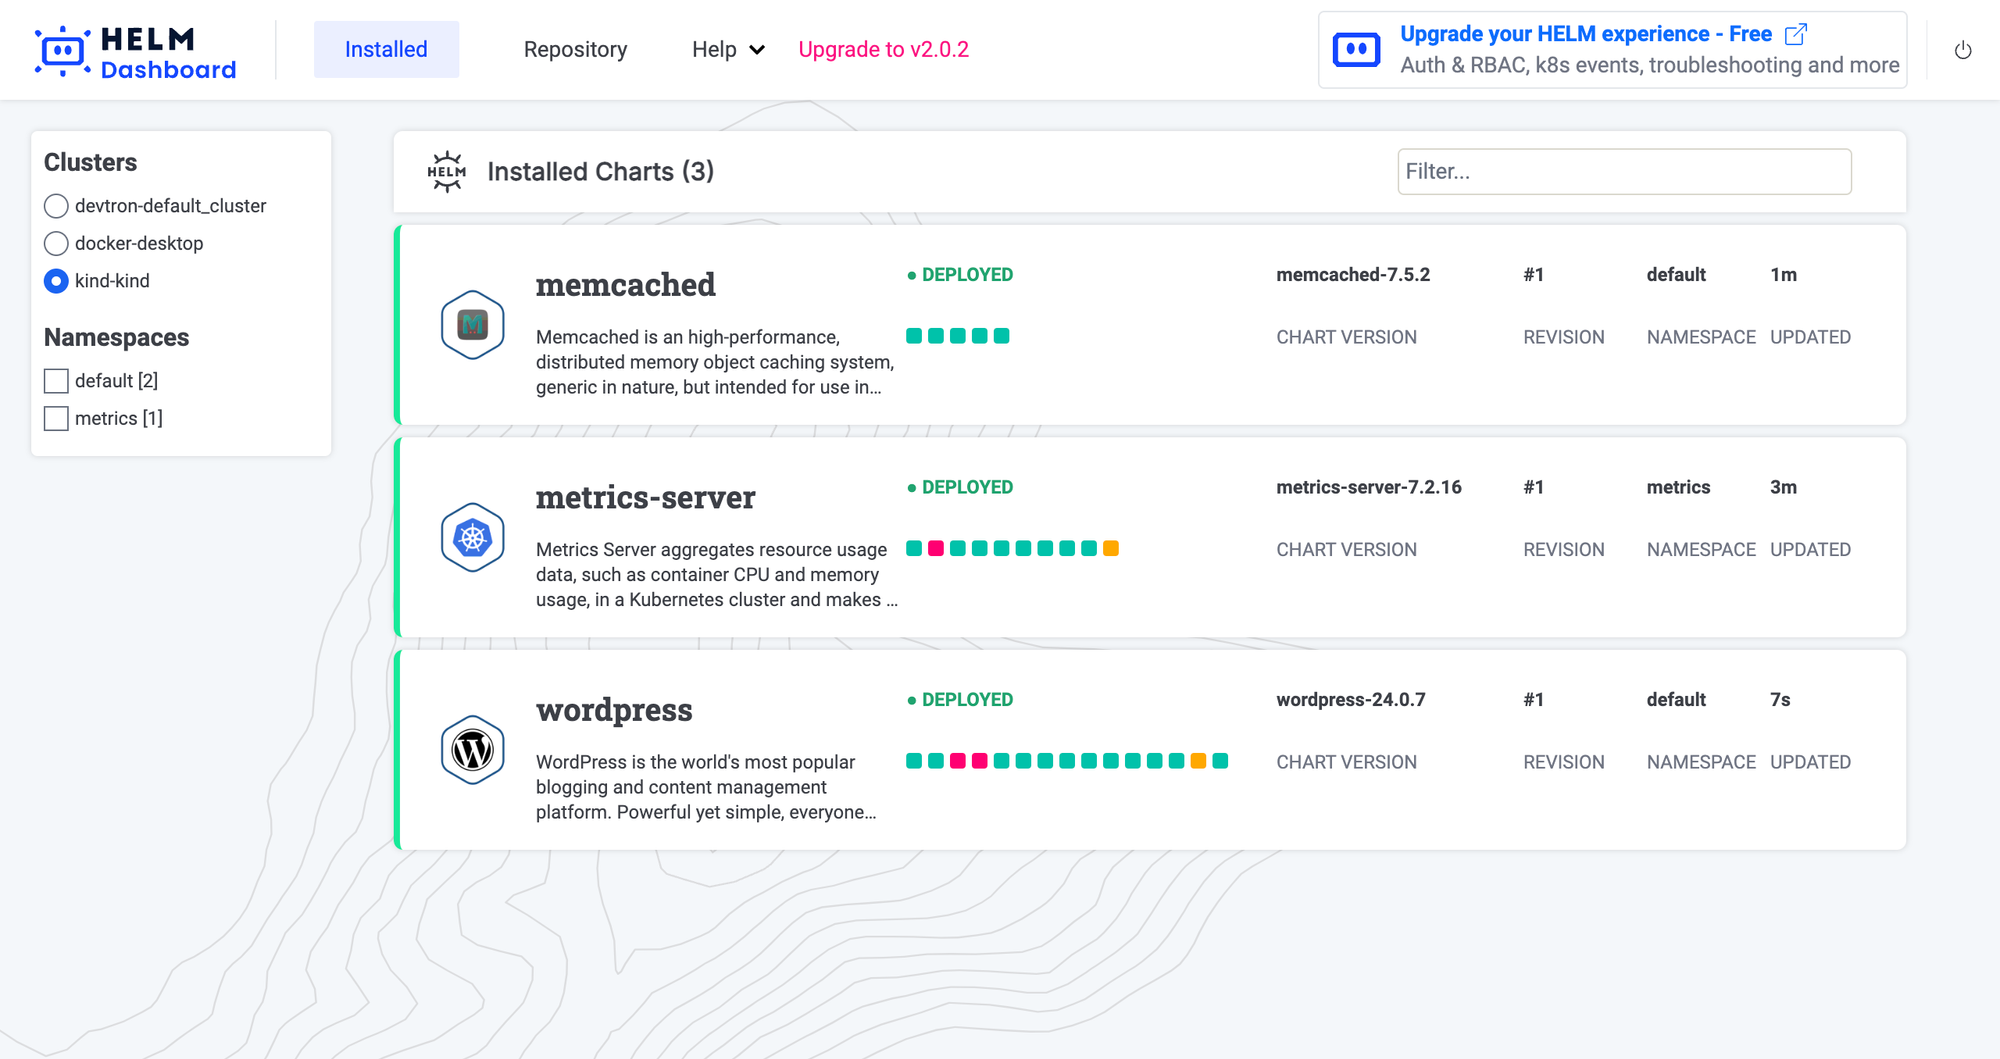Click the Namespaces heading
2000x1059 pixels.
point(117,338)
